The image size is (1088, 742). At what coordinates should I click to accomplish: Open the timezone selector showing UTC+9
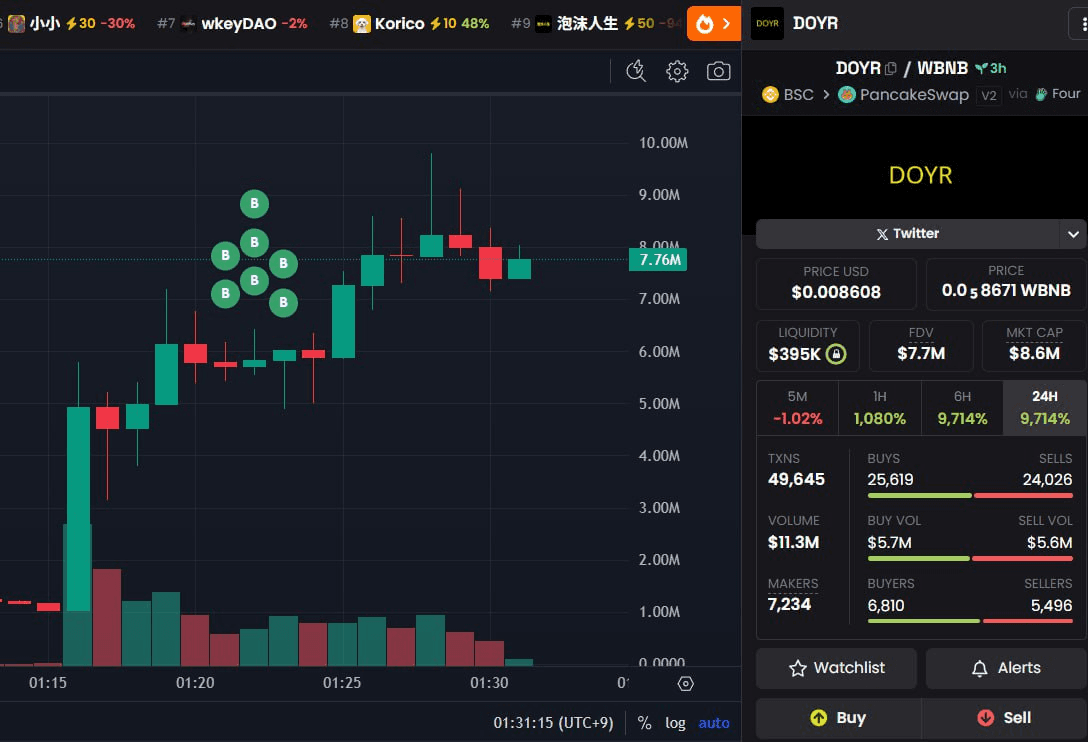coord(553,723)
